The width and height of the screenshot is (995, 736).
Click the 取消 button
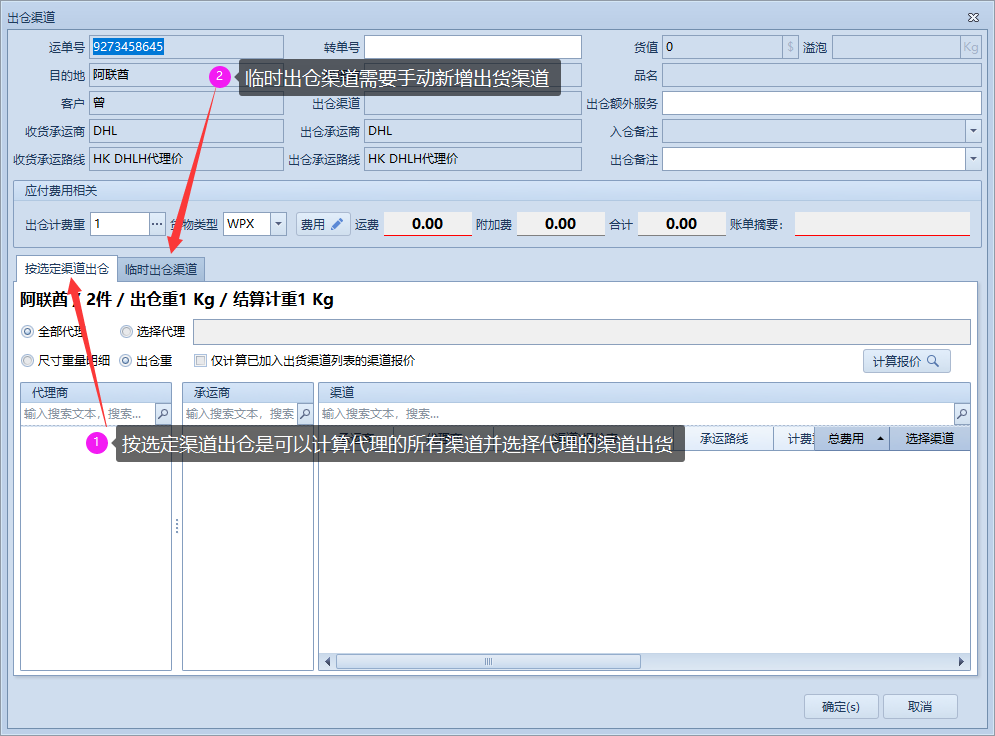pos(919,706)
